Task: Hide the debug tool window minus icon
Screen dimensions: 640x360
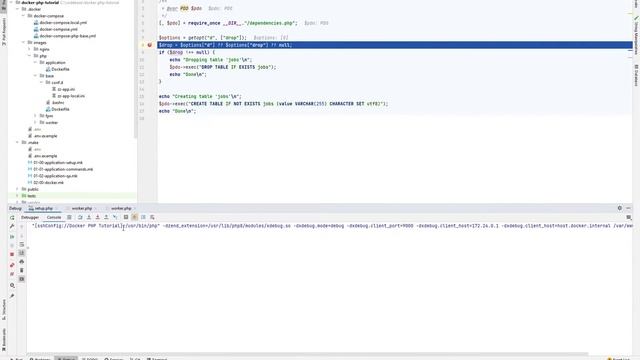Action: (629, 208)
